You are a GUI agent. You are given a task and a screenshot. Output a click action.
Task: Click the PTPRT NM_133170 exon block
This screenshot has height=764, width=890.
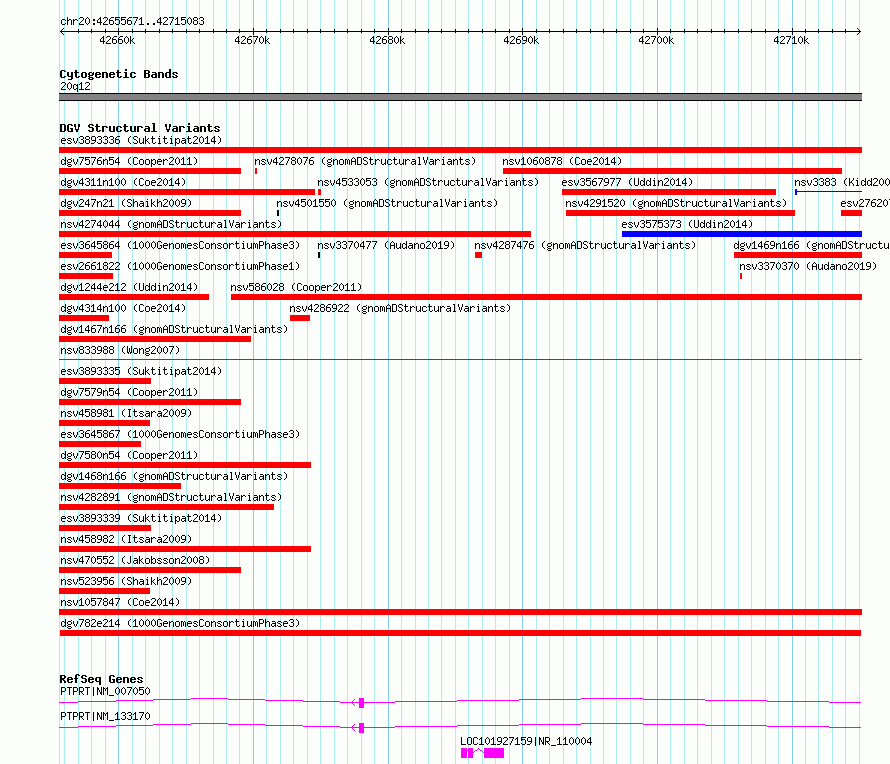[x=362, y=728]
